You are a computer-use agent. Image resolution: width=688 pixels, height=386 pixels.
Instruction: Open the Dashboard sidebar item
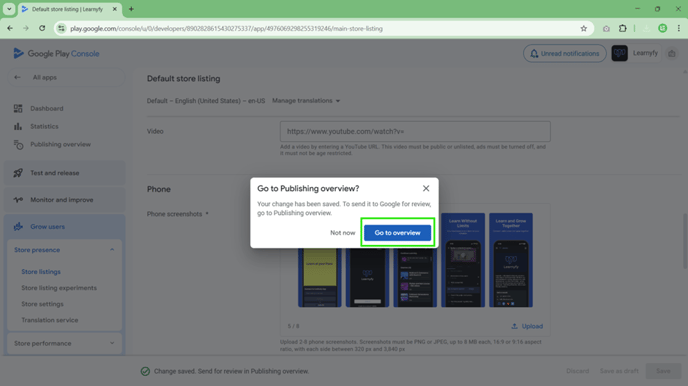point(47,108)
